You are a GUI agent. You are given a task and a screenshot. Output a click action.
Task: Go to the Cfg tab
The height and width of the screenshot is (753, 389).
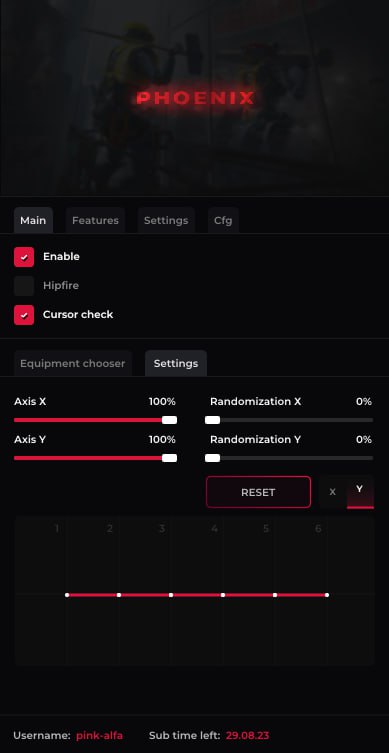coord(223,220)
